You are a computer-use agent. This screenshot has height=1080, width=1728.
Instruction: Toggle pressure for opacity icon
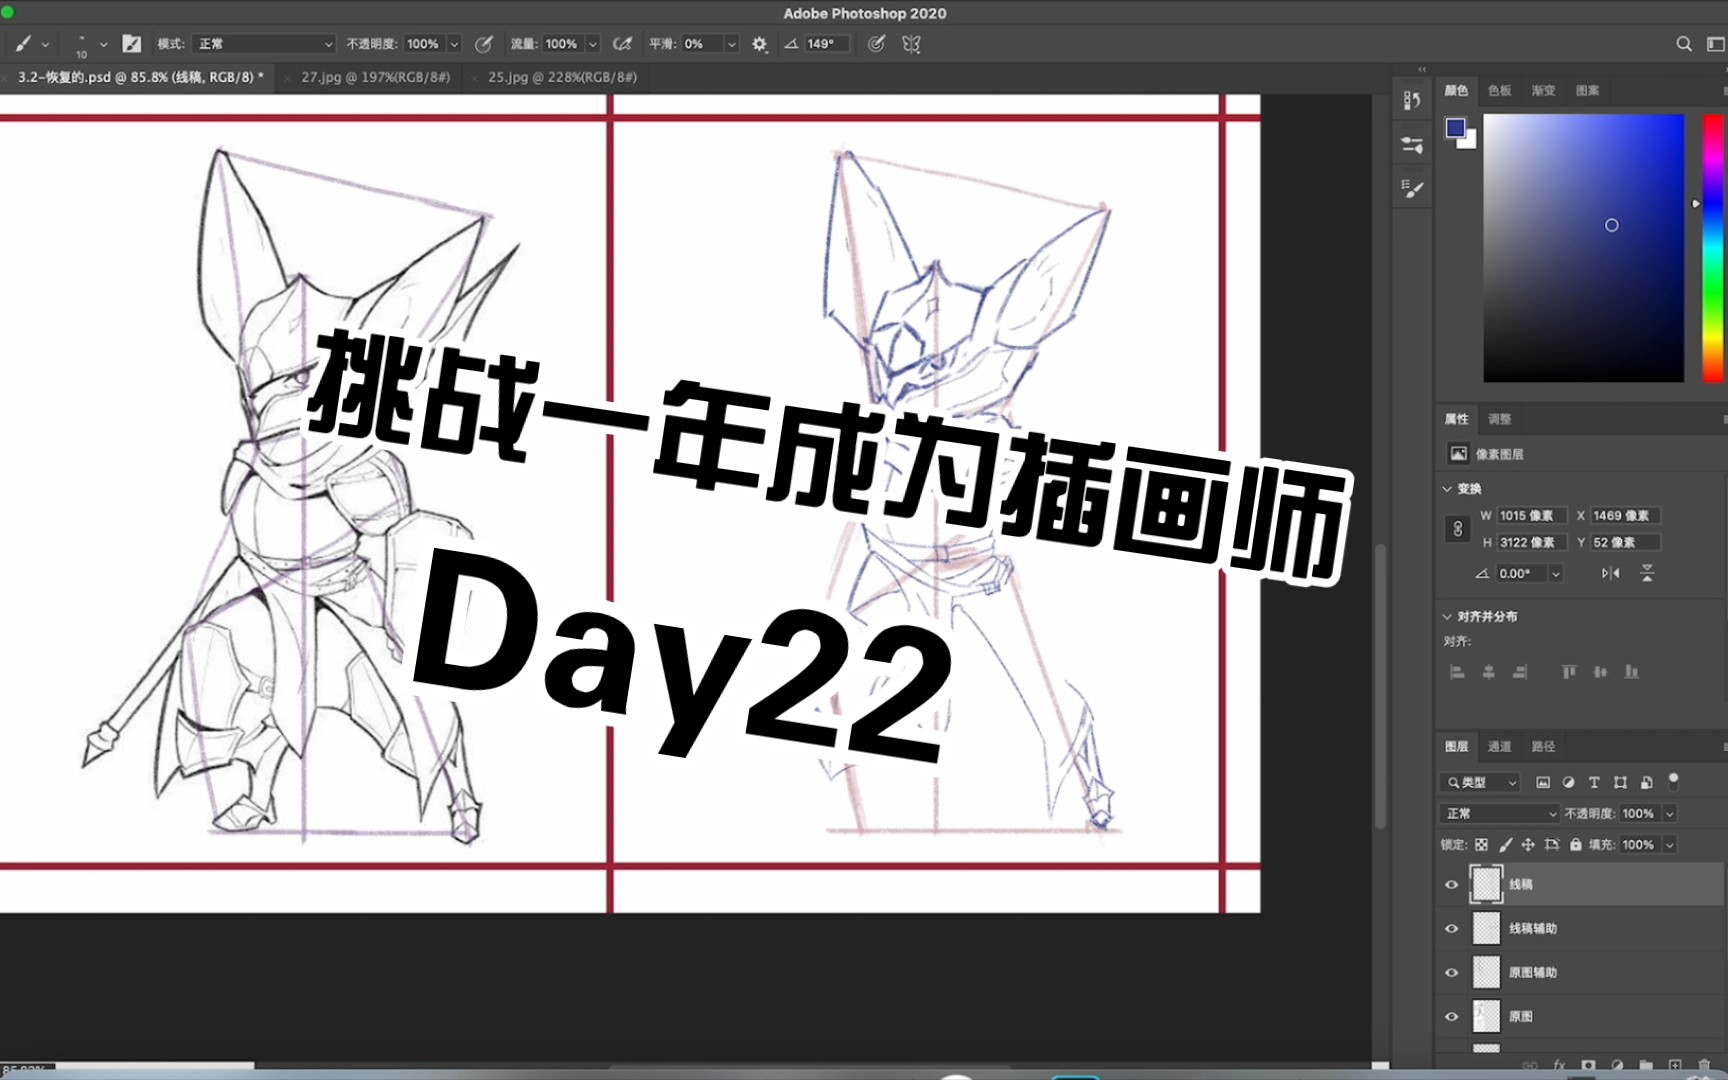point(484,44)
